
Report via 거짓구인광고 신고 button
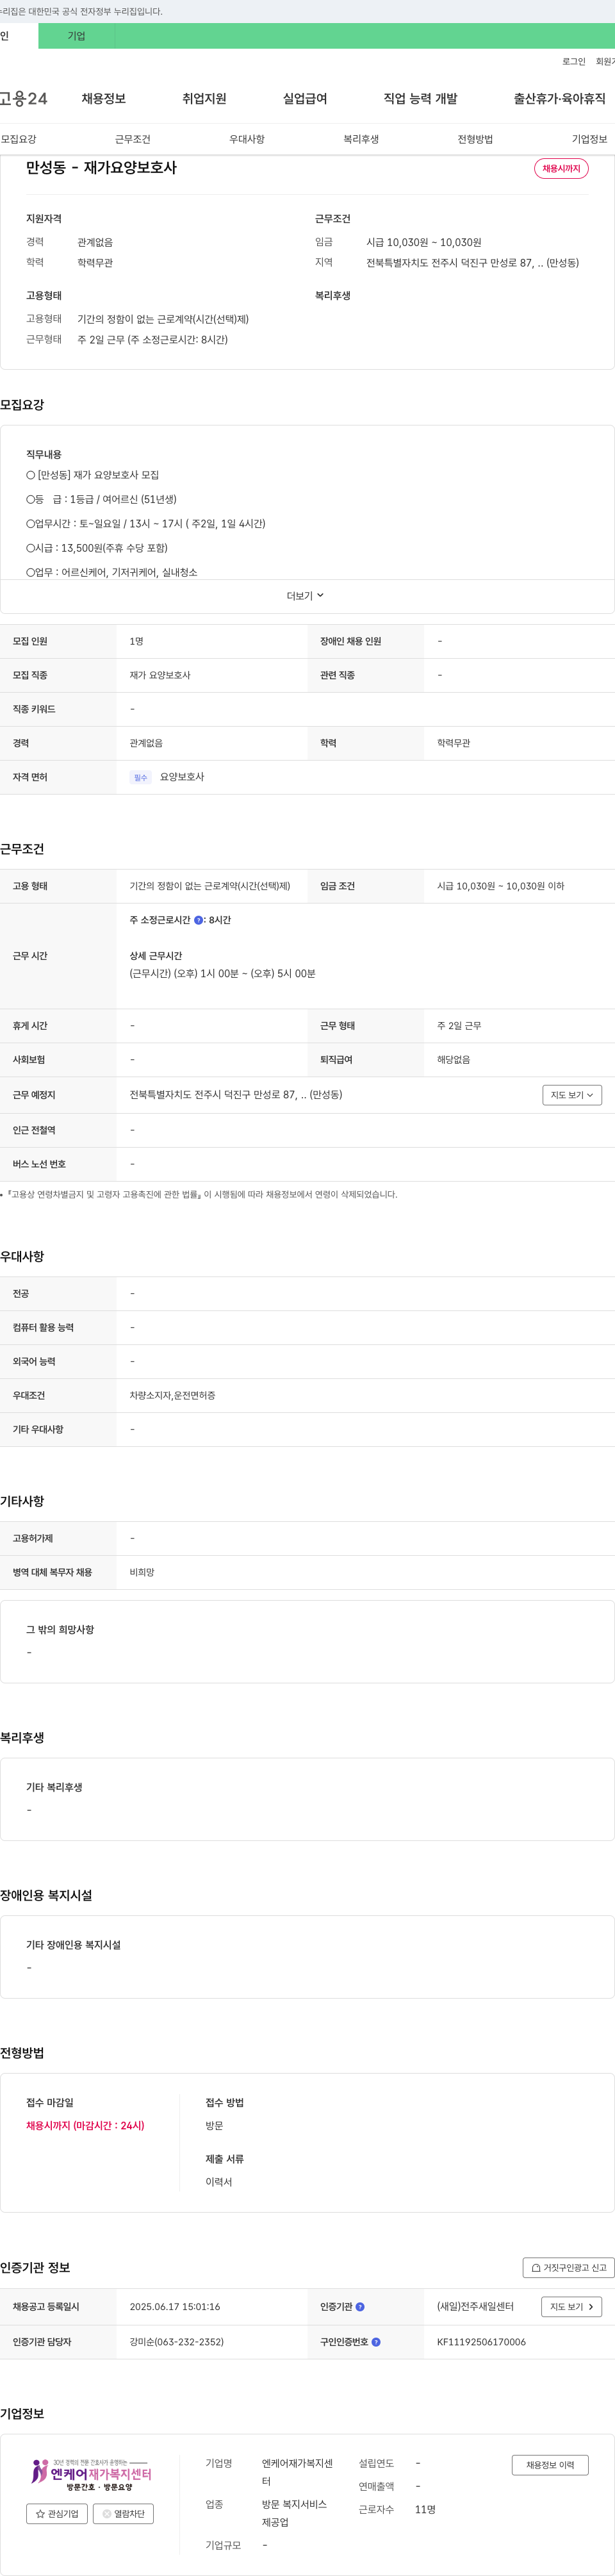click(568, 2268)
